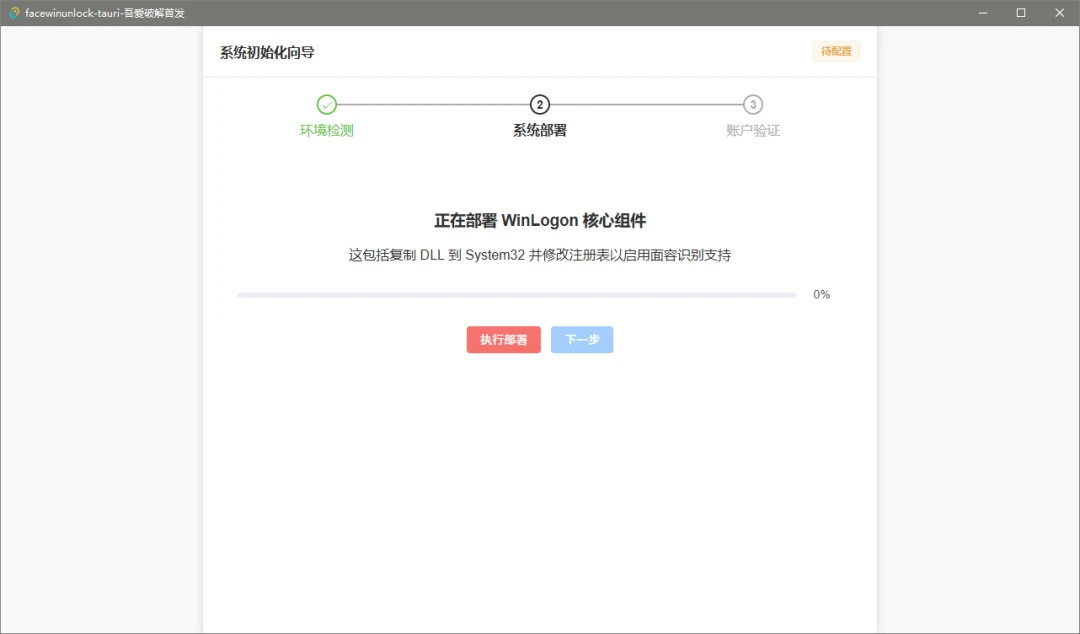Select the 系统部署 step label
The width and height of the screenshot is (1080, 634).
539,129
